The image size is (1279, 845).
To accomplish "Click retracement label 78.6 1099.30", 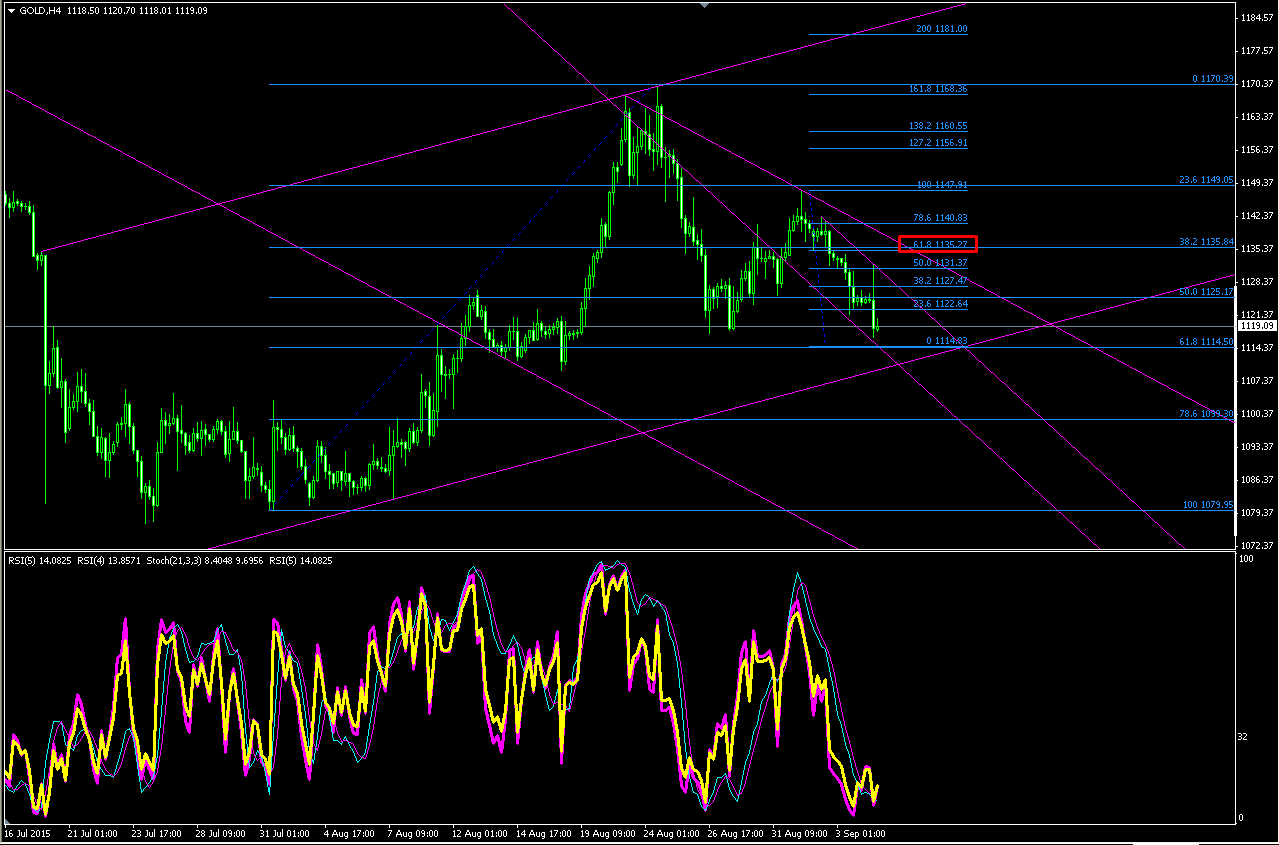I will (x=1206, y=413).
